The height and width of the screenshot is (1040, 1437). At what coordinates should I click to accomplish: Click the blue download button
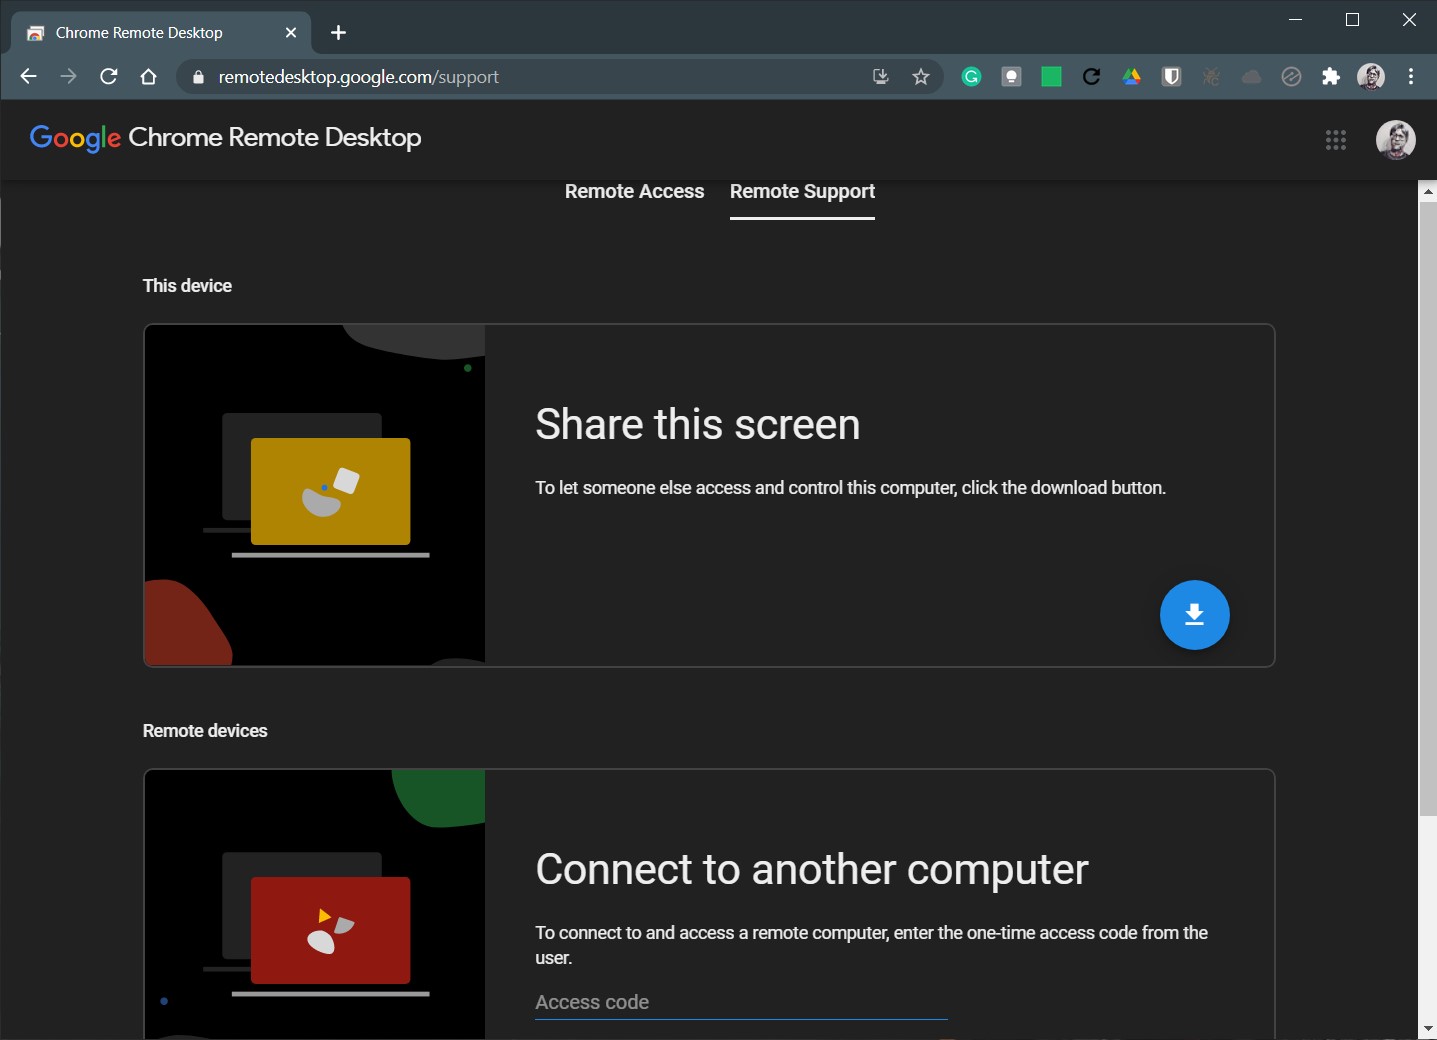(x=1194, y=615)
